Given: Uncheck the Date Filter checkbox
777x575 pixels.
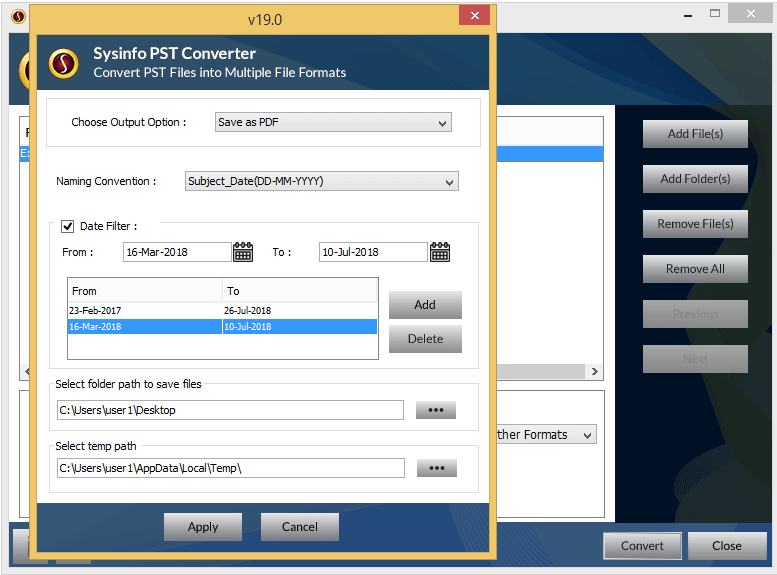Looking at the screenshot, I should point(67,227).
